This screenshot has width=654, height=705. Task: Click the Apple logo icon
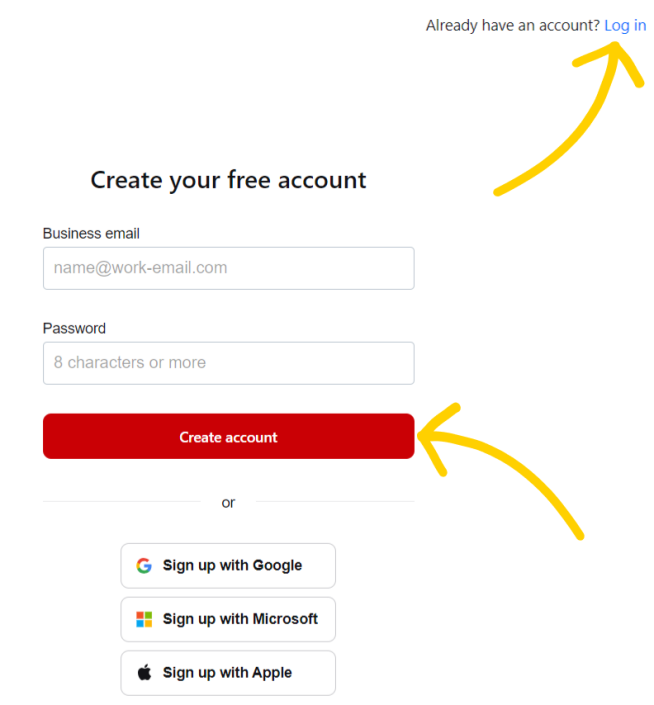tap(144, 672)
